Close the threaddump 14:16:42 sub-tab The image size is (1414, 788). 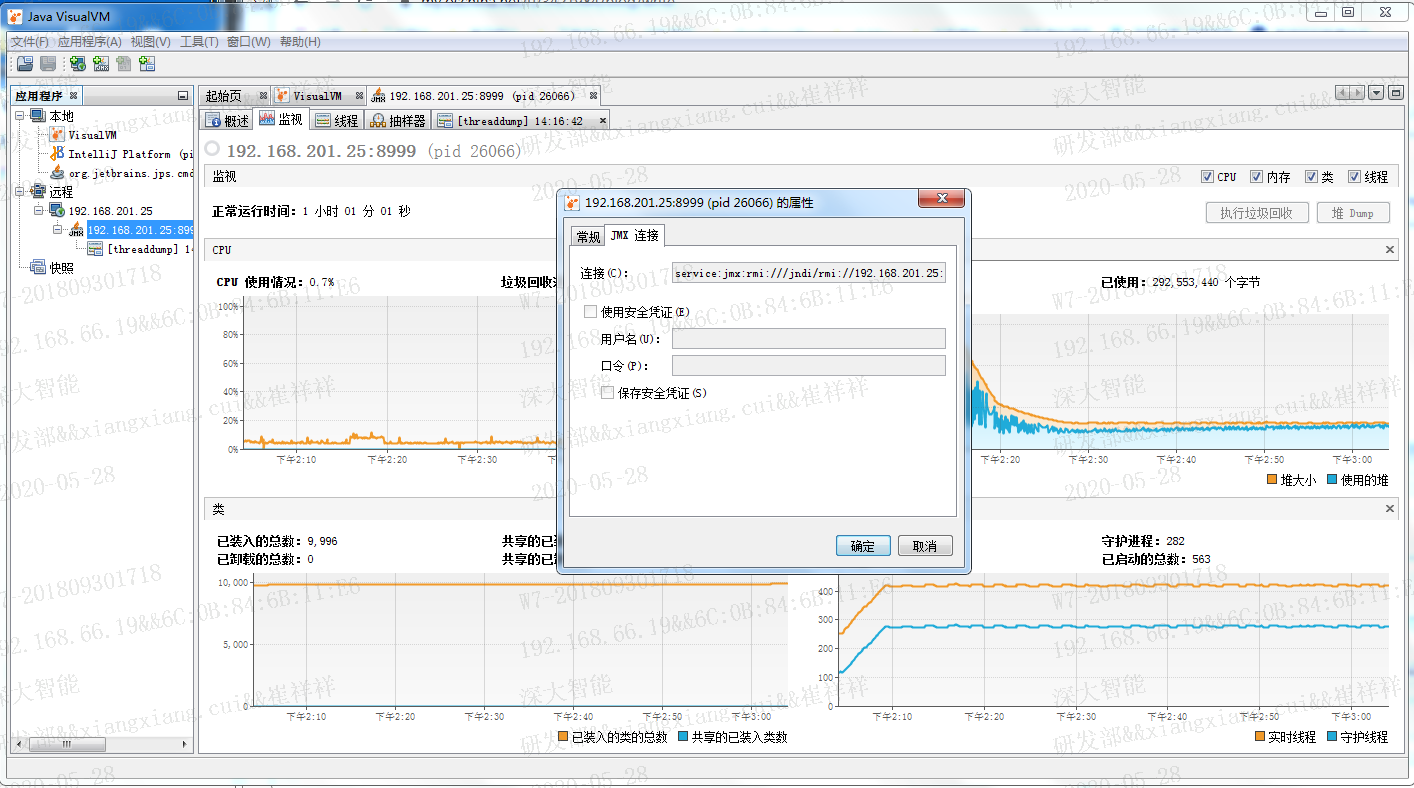pos(601,120)
